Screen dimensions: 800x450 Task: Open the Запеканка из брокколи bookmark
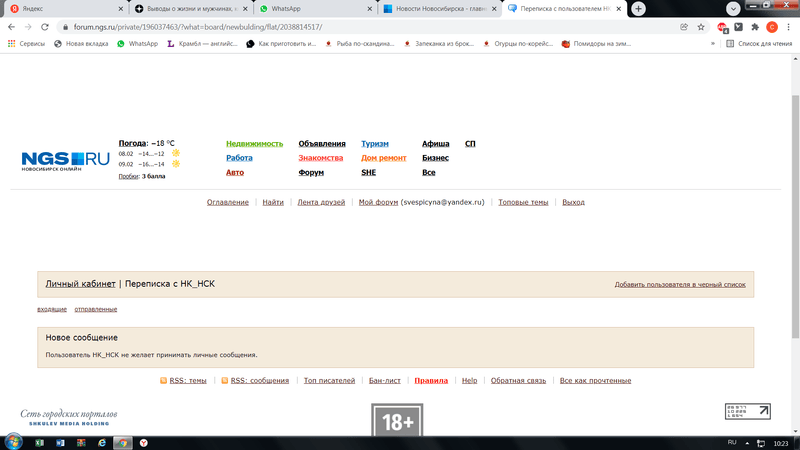pyautogui.click(x=439, y=44)
